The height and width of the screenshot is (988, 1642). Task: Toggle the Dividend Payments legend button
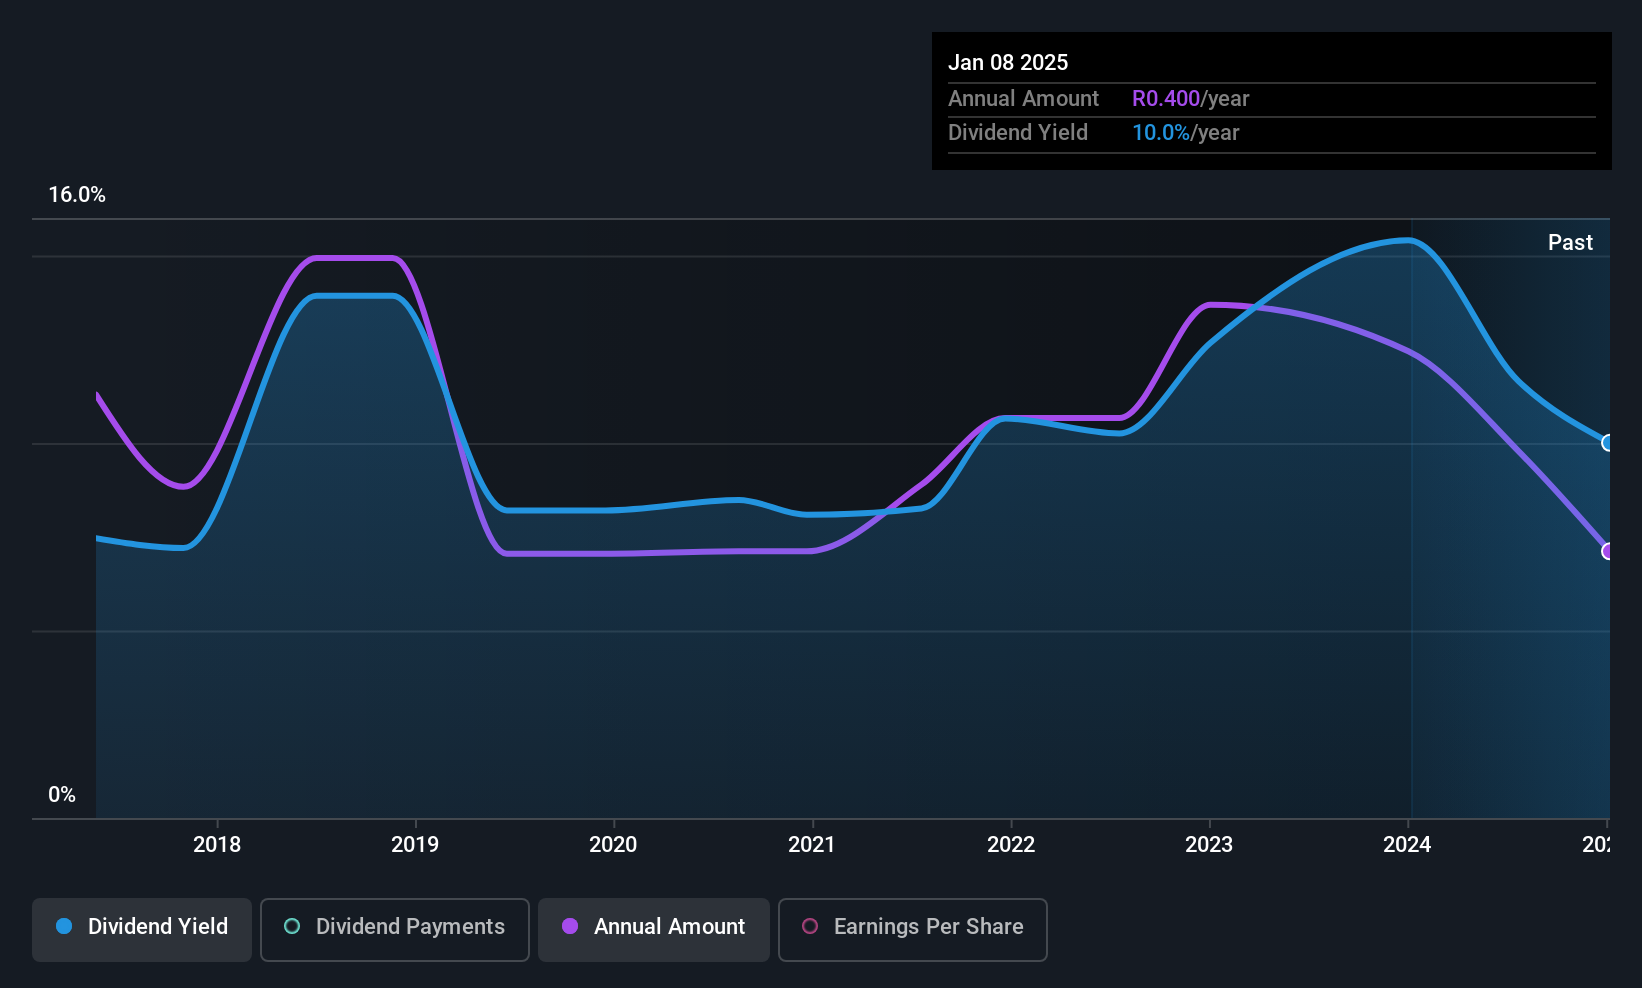[x=395, y=930]
